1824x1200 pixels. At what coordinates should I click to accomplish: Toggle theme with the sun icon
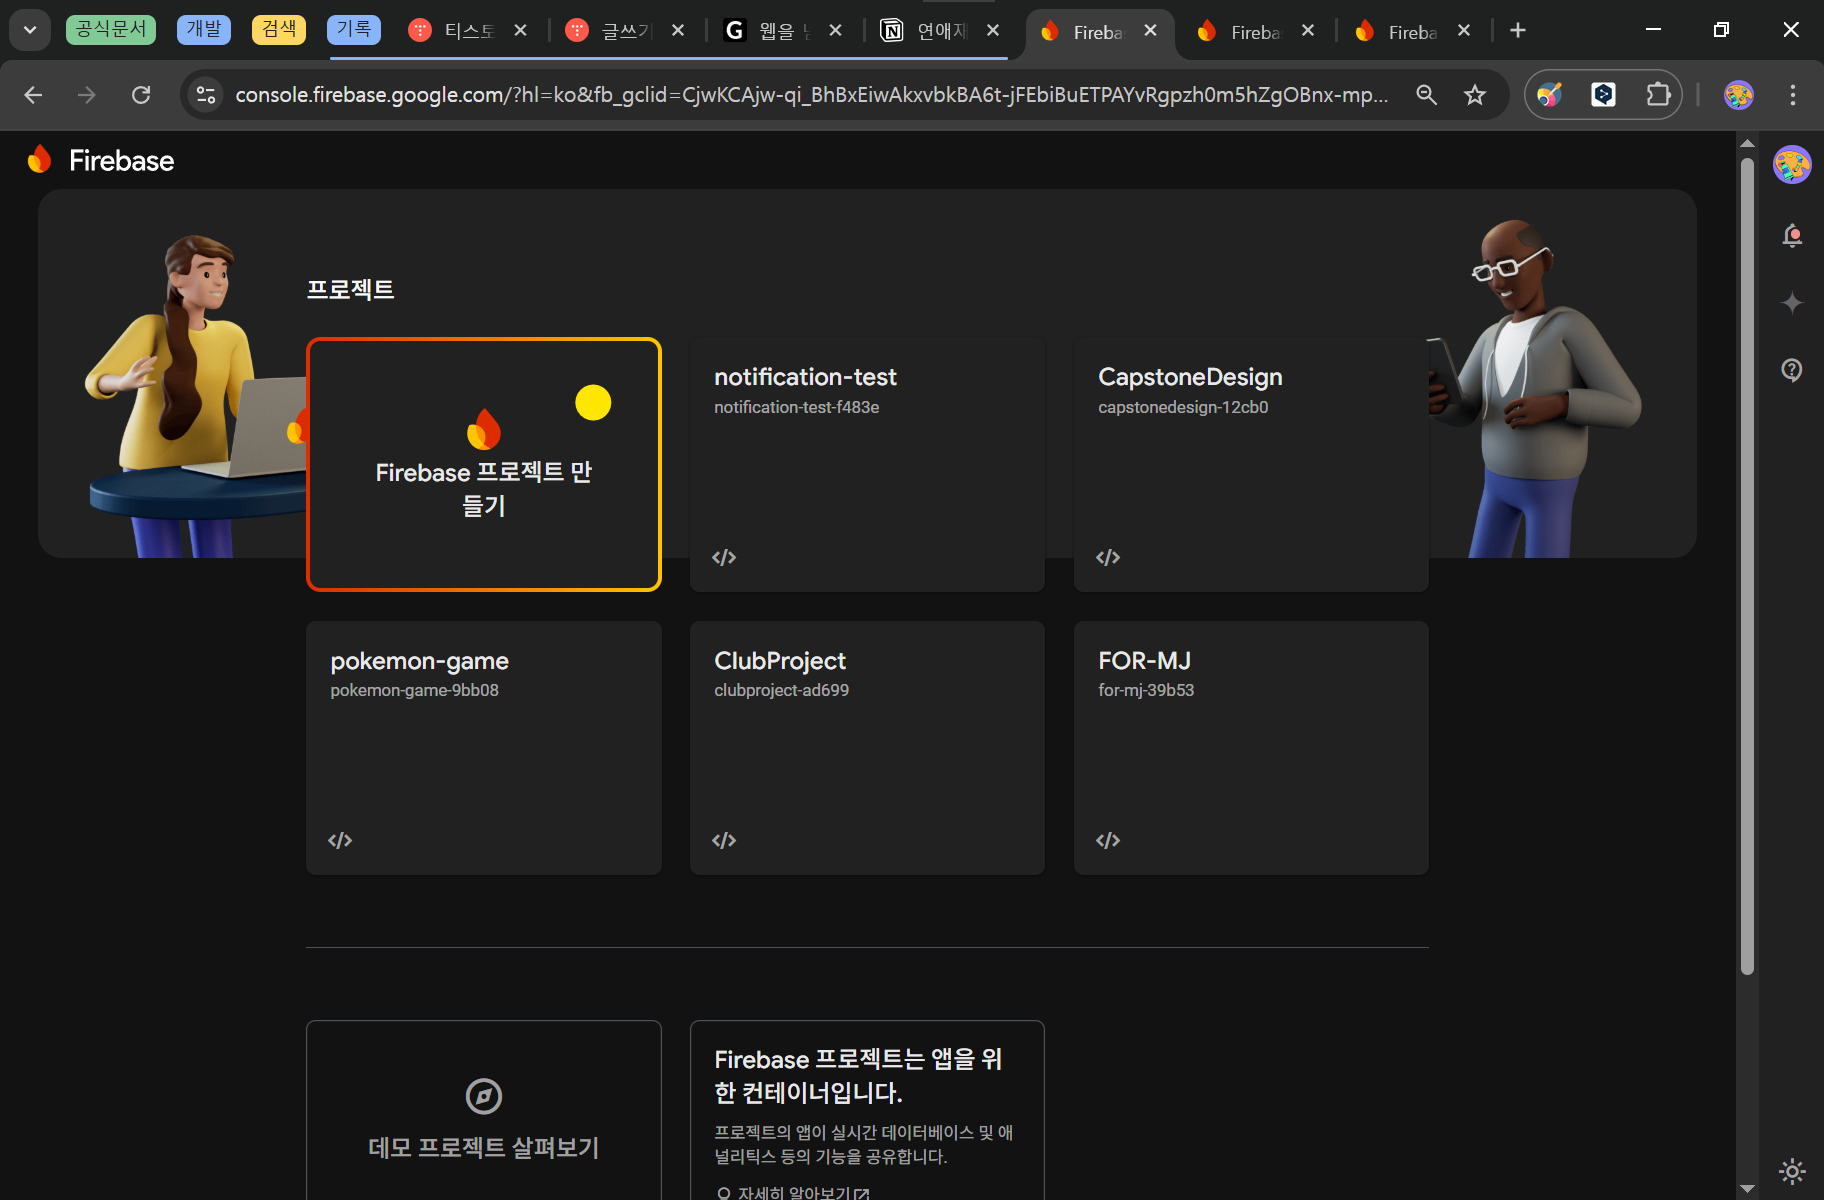pyautogui.click(x=1792, y=1171)
